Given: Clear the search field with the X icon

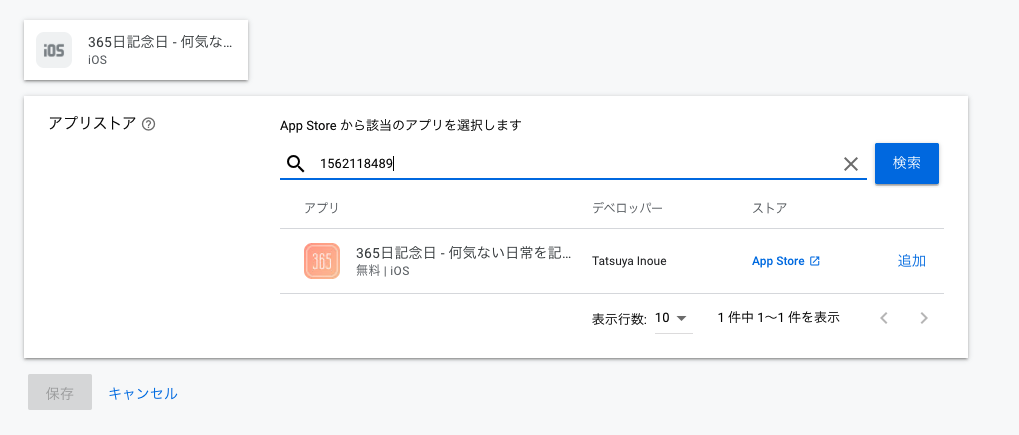Looking at the screenshot, I should click(x=851, y=164).
